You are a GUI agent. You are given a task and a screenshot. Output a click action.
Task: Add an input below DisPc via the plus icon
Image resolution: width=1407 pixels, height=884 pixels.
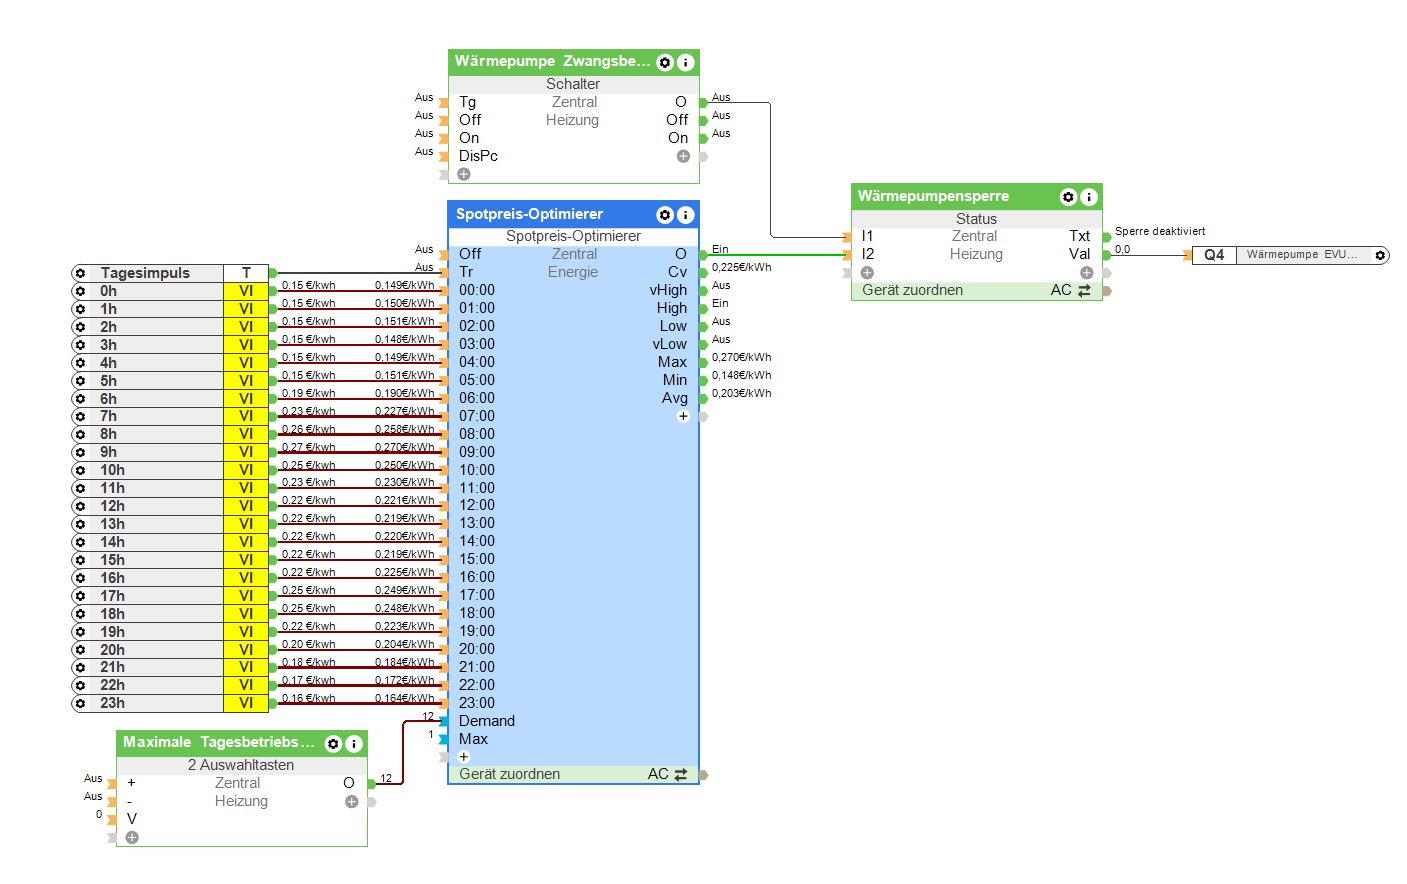click(464, 174)
